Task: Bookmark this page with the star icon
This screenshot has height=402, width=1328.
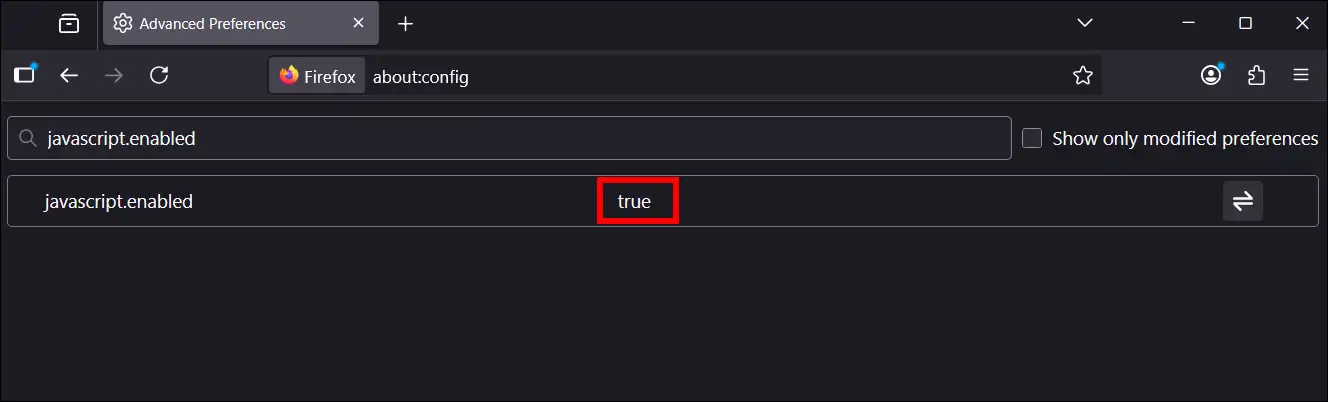Action: [x=1082, y=76]
